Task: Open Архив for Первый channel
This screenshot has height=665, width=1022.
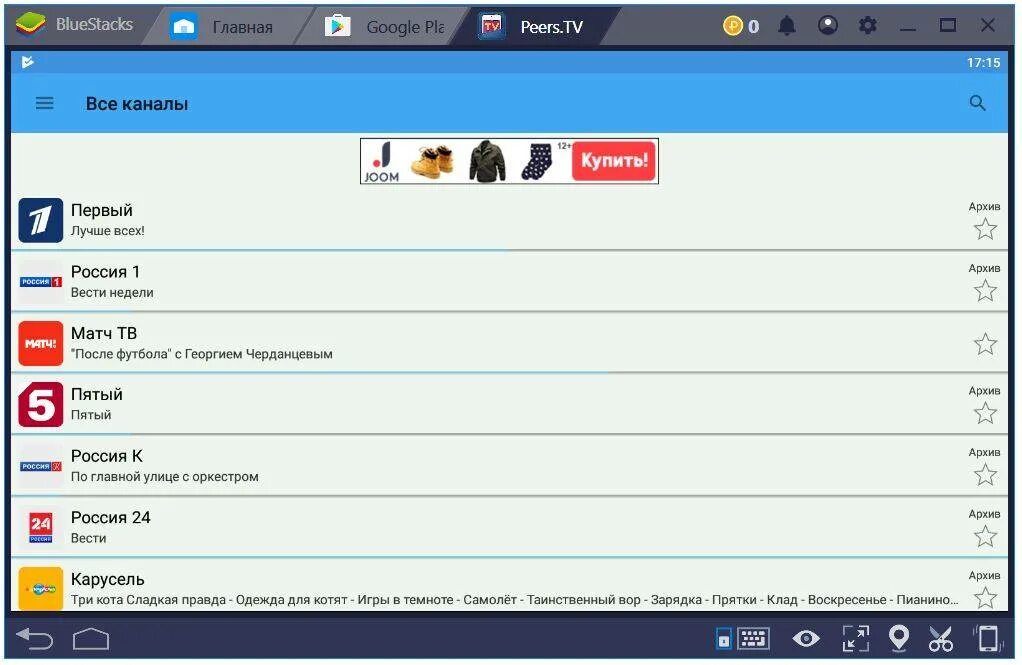Action: (x=984, y=206)
